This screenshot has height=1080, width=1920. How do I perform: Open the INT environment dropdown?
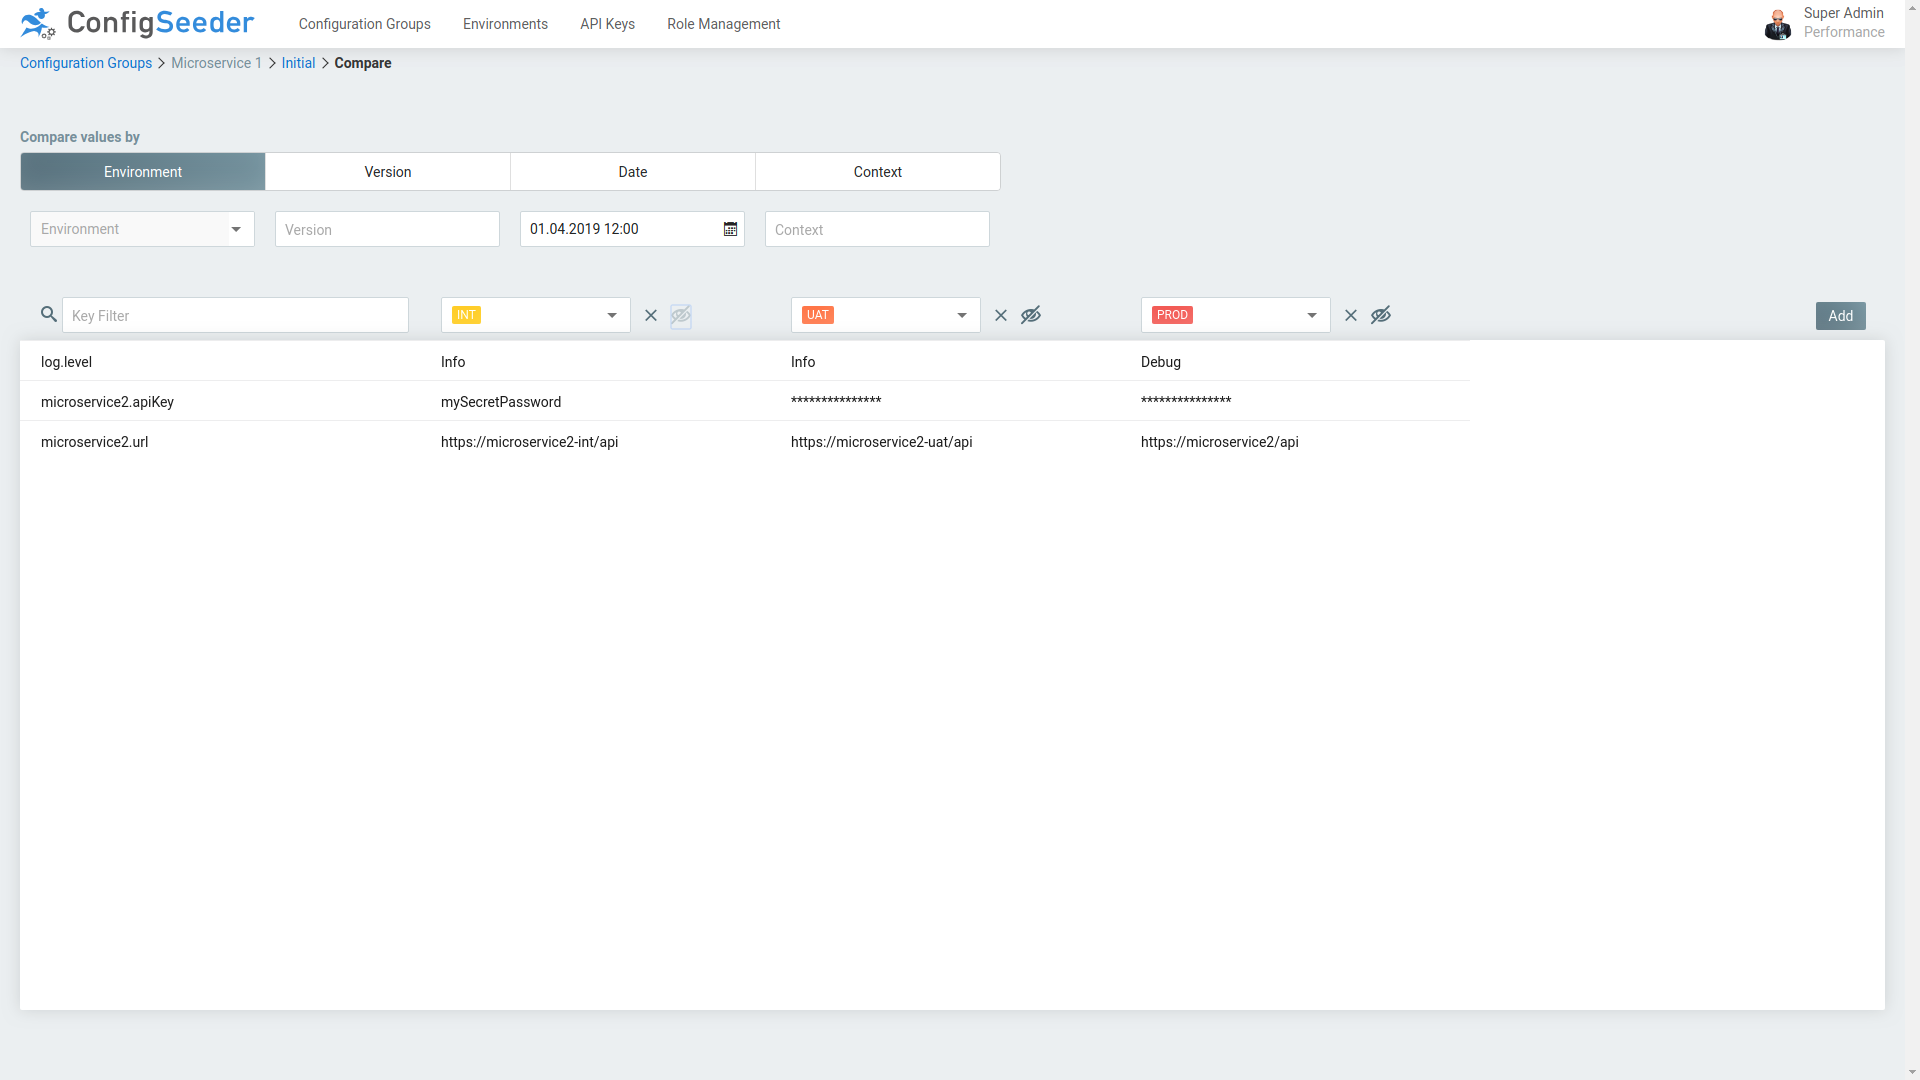coord(611,315)
